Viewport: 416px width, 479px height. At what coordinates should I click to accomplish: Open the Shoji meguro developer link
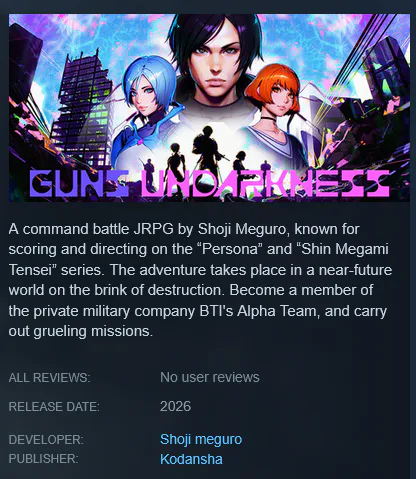pos(201,439)
